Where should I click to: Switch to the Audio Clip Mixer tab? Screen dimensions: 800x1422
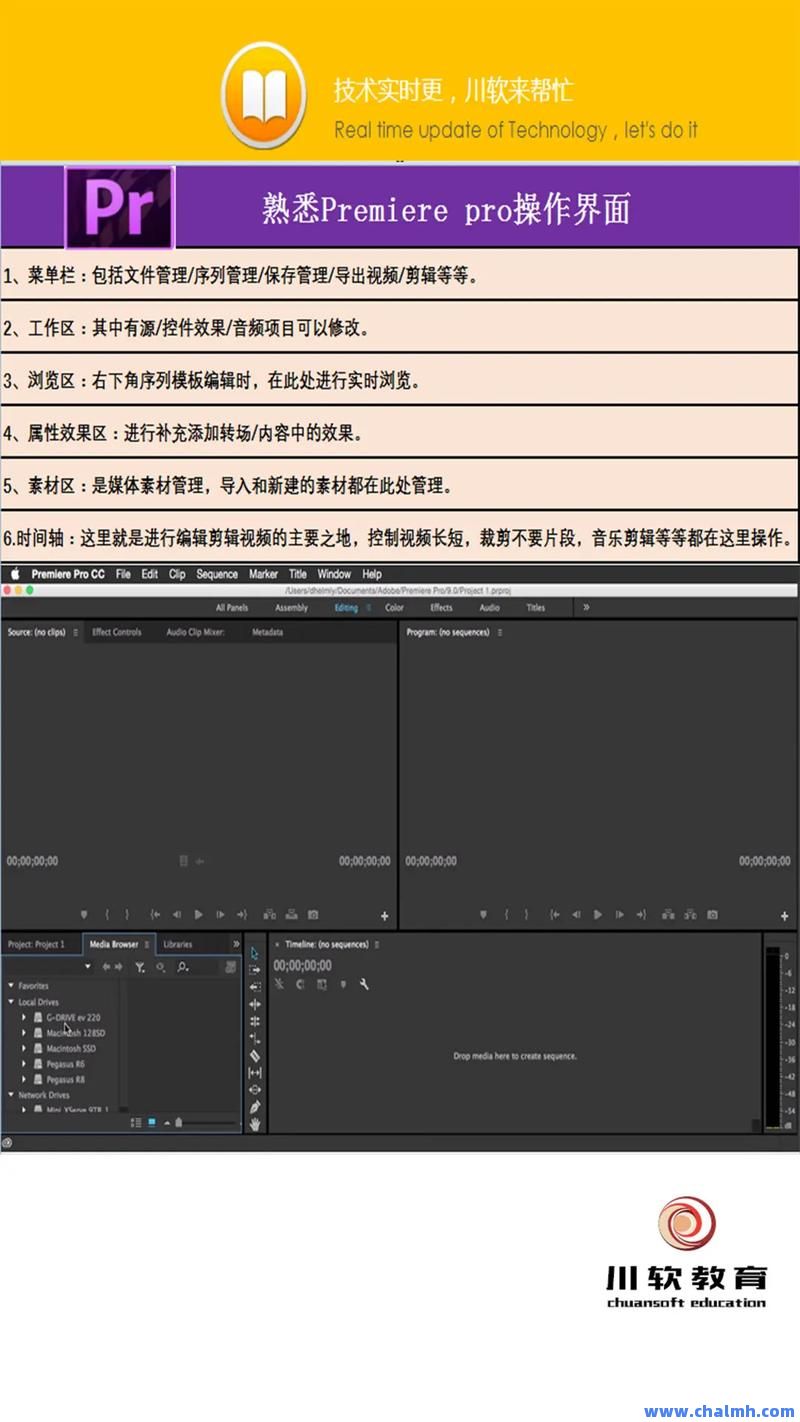[195, 632]
